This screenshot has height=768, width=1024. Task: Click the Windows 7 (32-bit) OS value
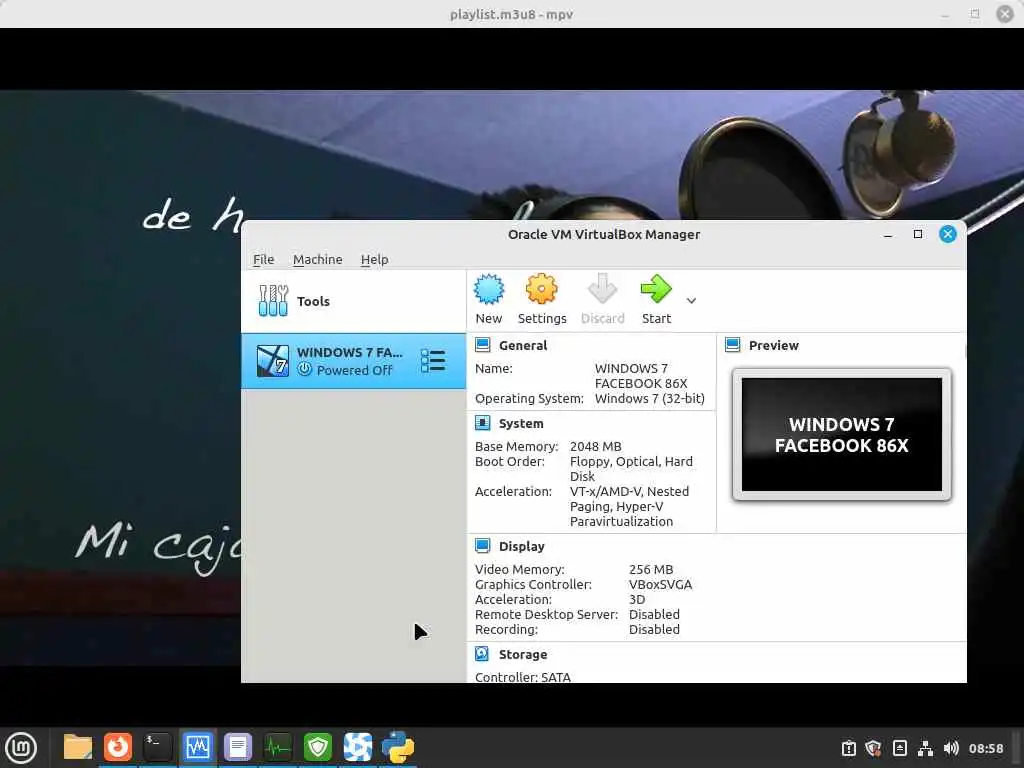pos(649,398)
